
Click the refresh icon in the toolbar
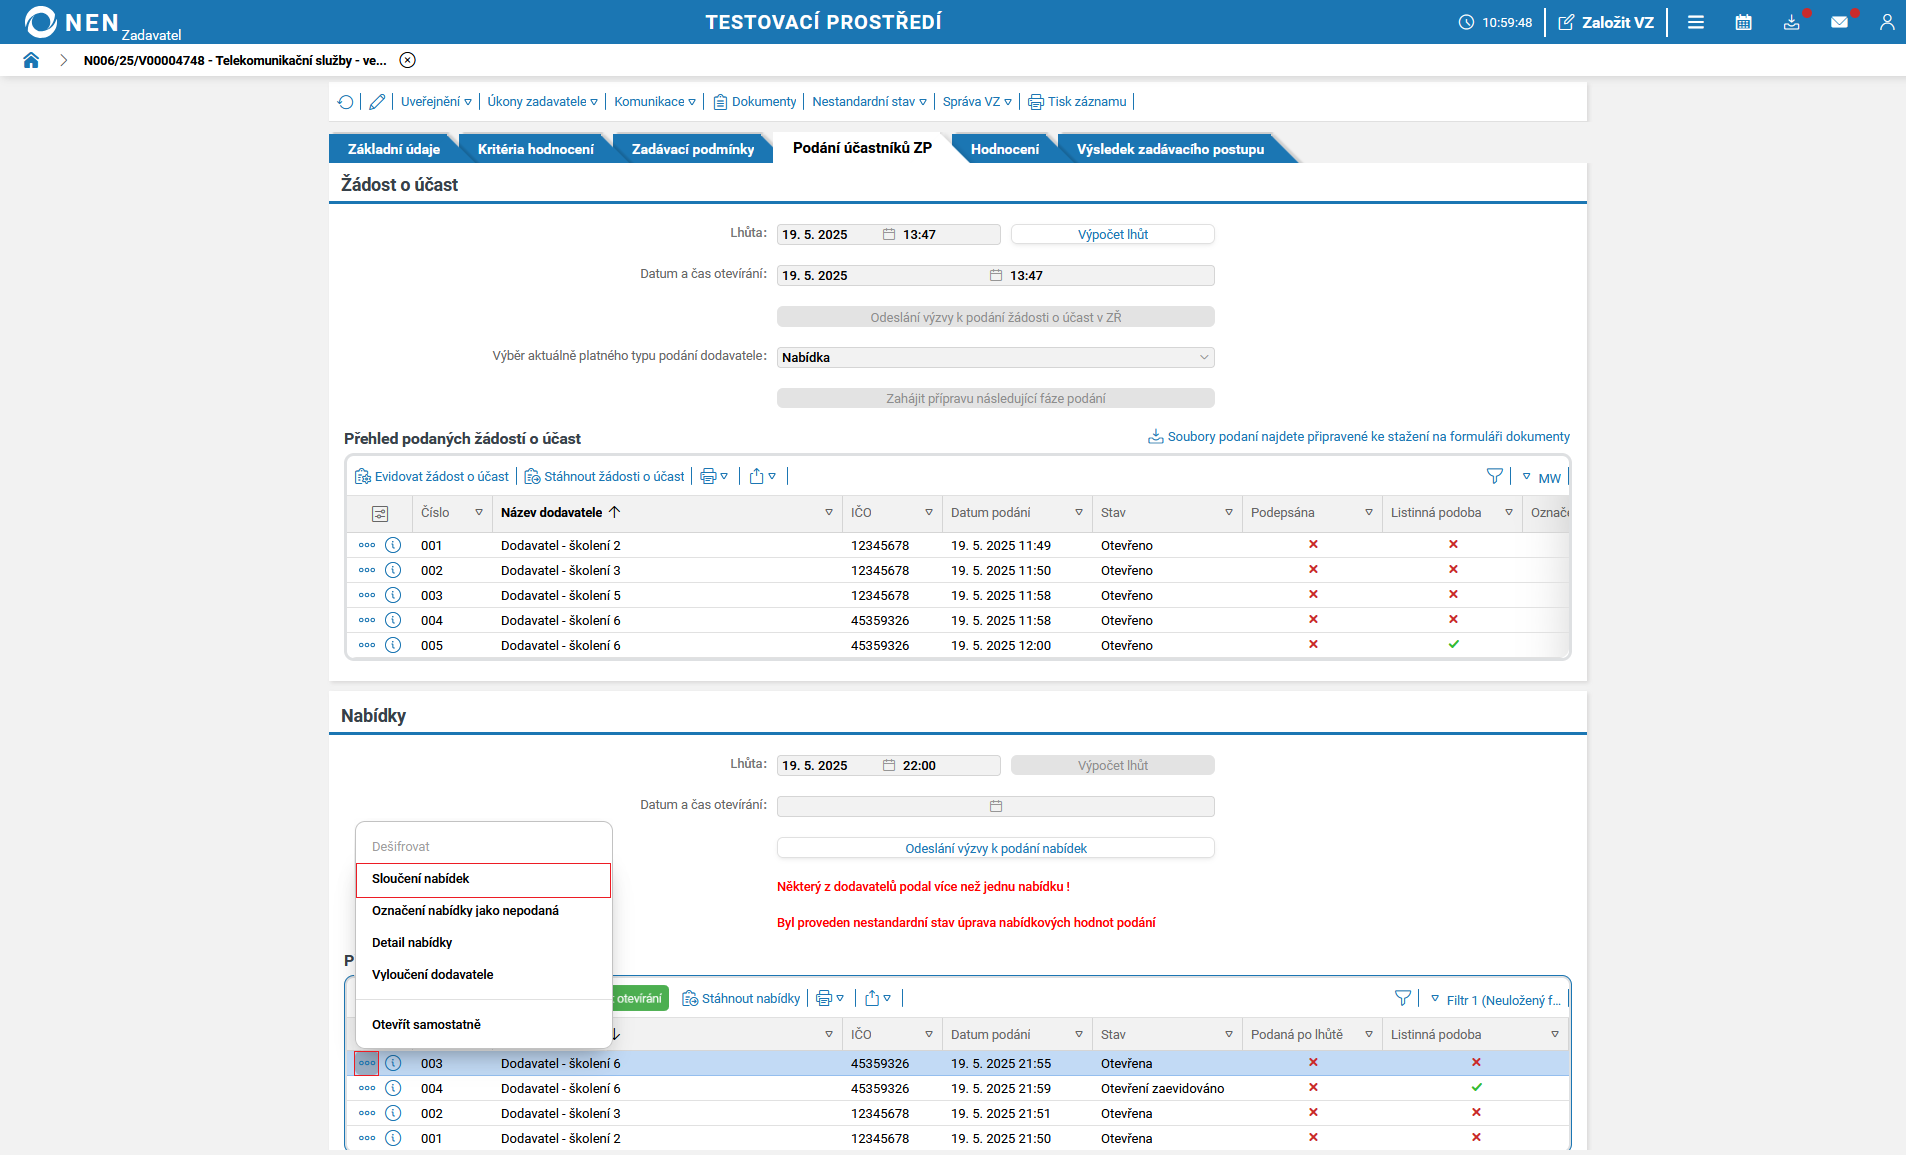click(x=346, y=102)
